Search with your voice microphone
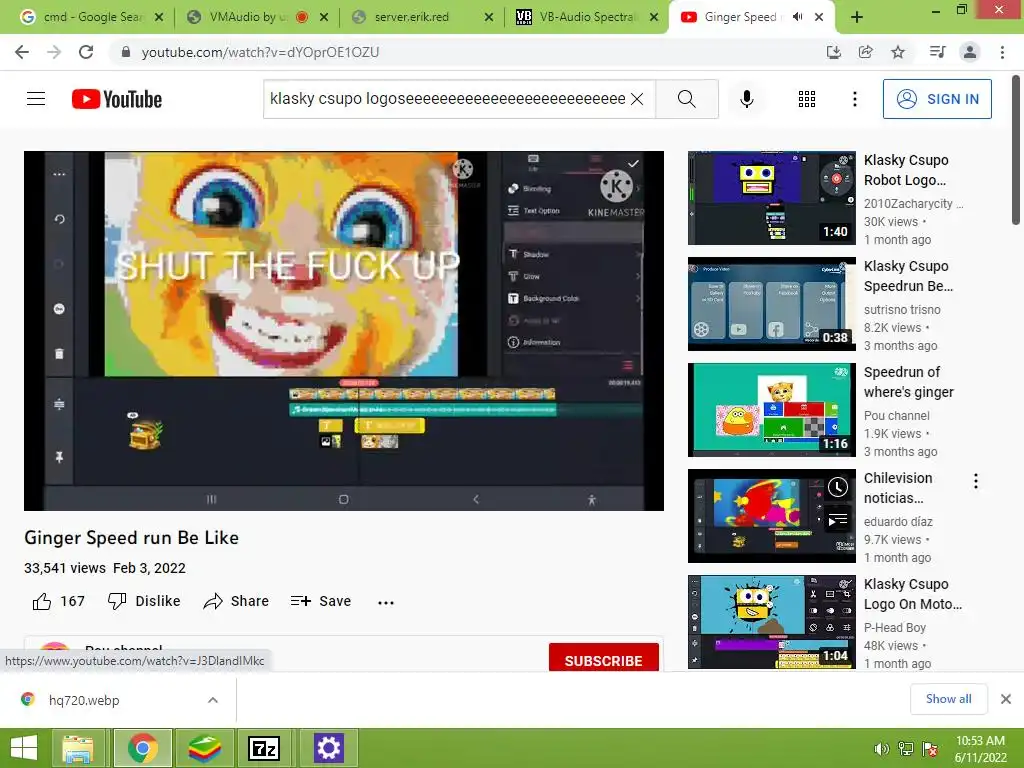The height and width of the screenshot is (768, 1024). (747, 99)
